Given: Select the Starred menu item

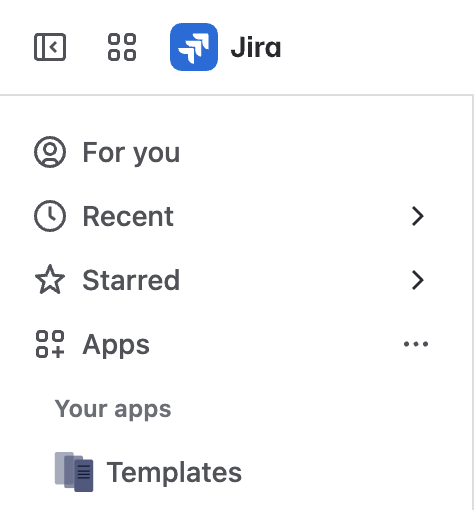Looking at the screenshot, I should tap(233, 280).
